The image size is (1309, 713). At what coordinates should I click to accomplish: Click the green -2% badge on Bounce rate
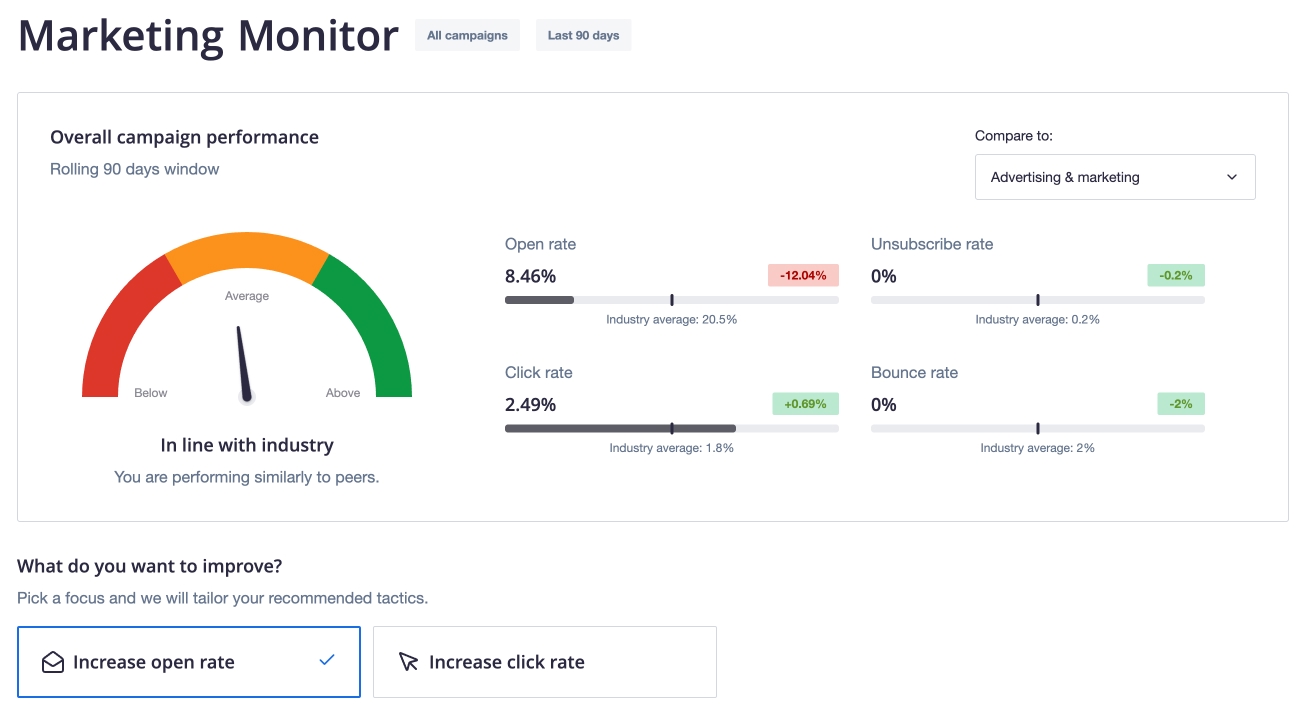pyautogui.click(x=1181, y=404)
